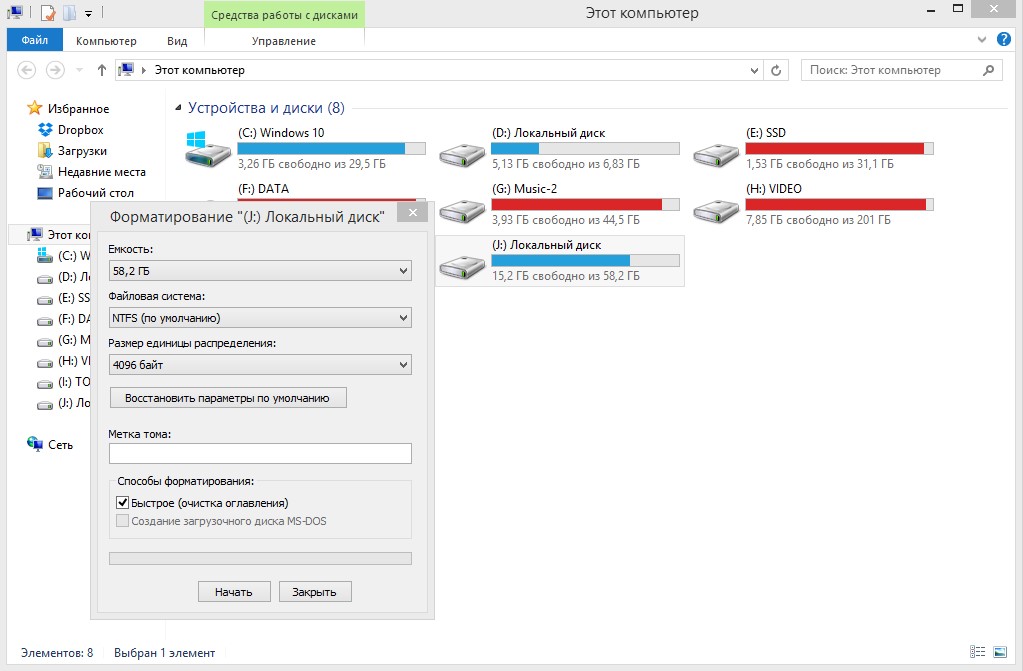This screenshot has height=671, width=1023.
Task: Select the (E:) SSD drive icon
Action: (x=716, y=156)
